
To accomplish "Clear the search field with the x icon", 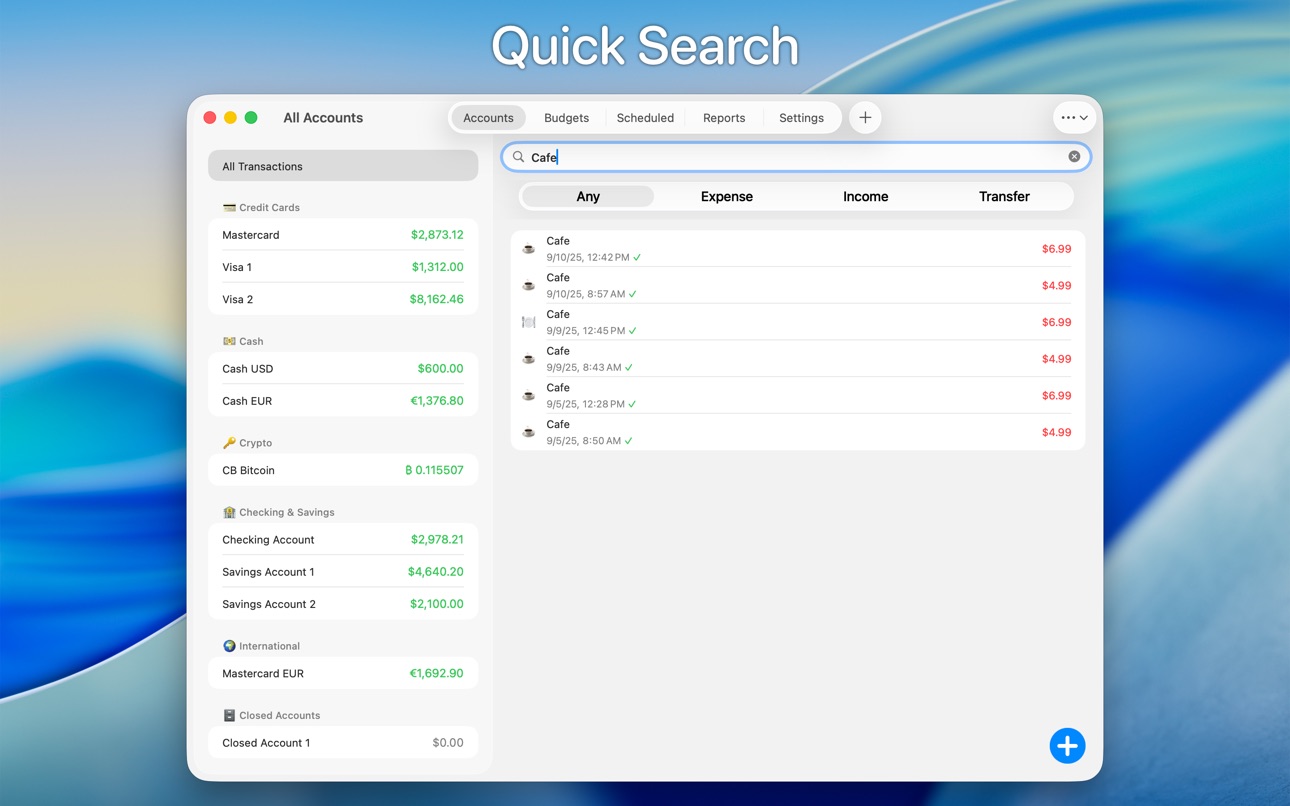I will [x=1074, y=157].
